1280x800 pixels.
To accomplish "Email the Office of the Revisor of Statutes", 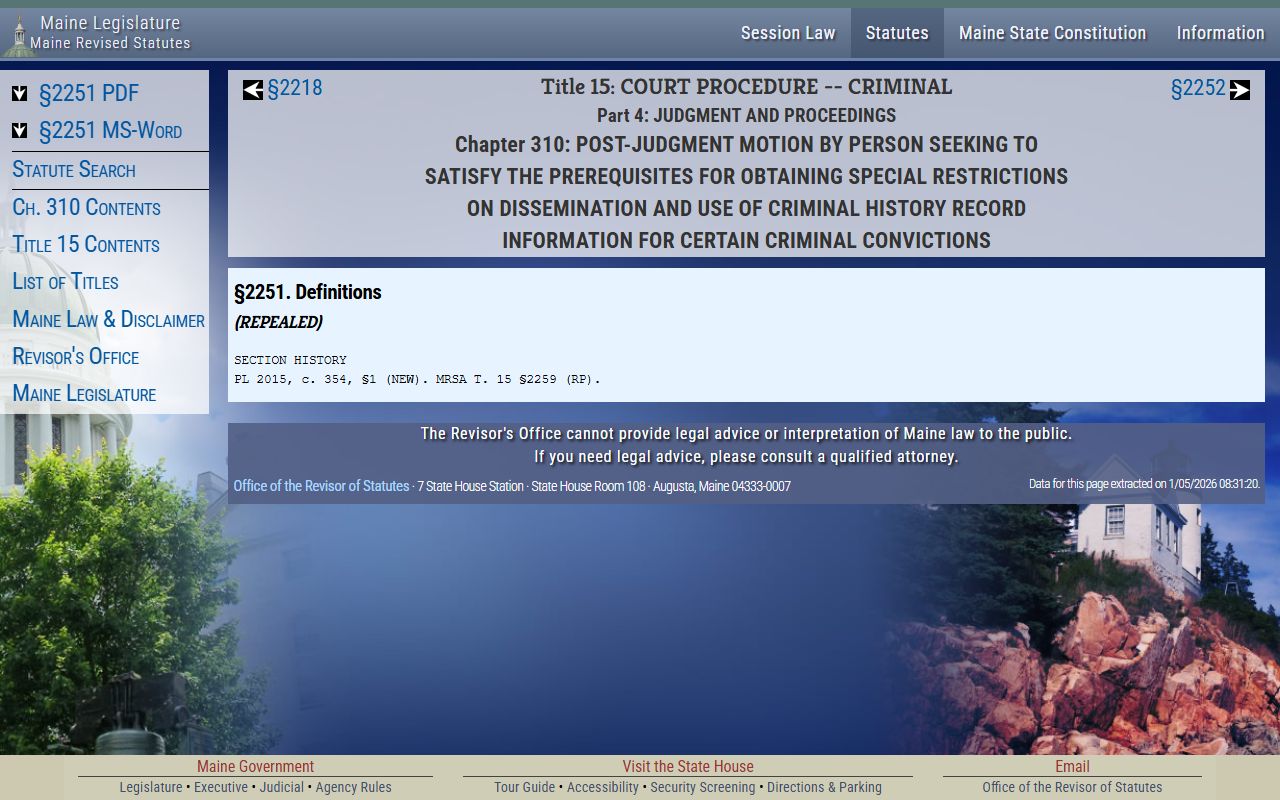I will click(1072, 787).
